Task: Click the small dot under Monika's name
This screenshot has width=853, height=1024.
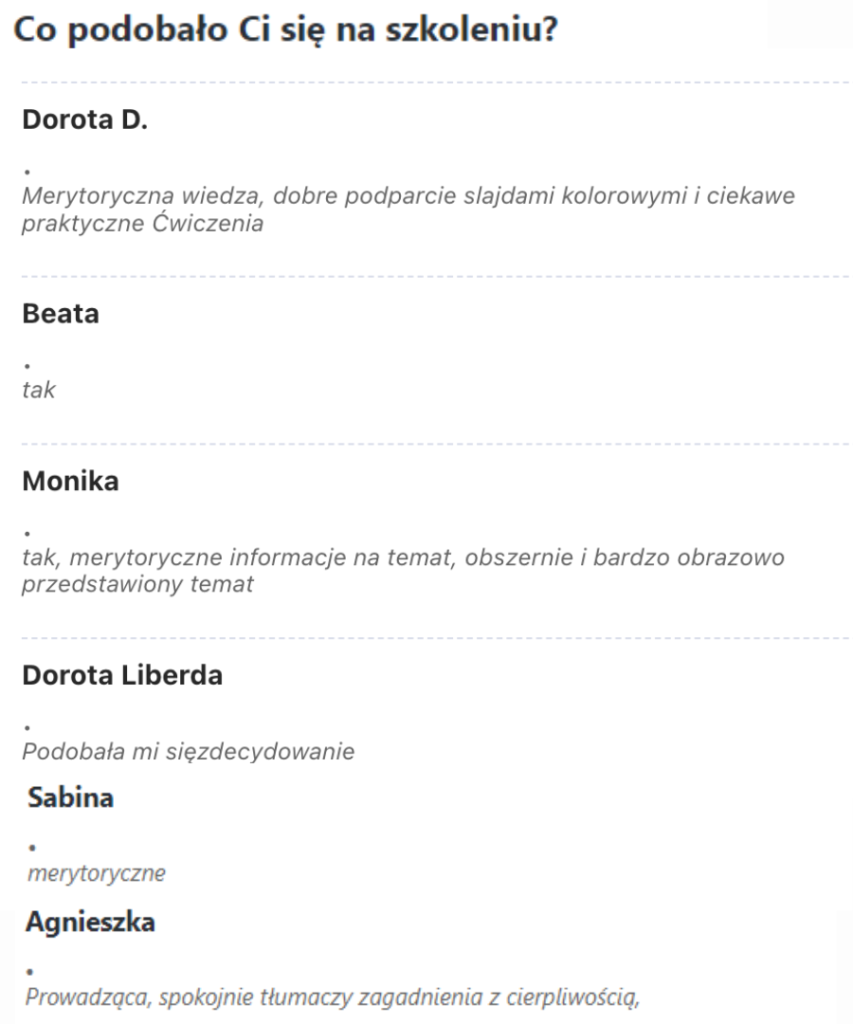Action: point(27,533)
